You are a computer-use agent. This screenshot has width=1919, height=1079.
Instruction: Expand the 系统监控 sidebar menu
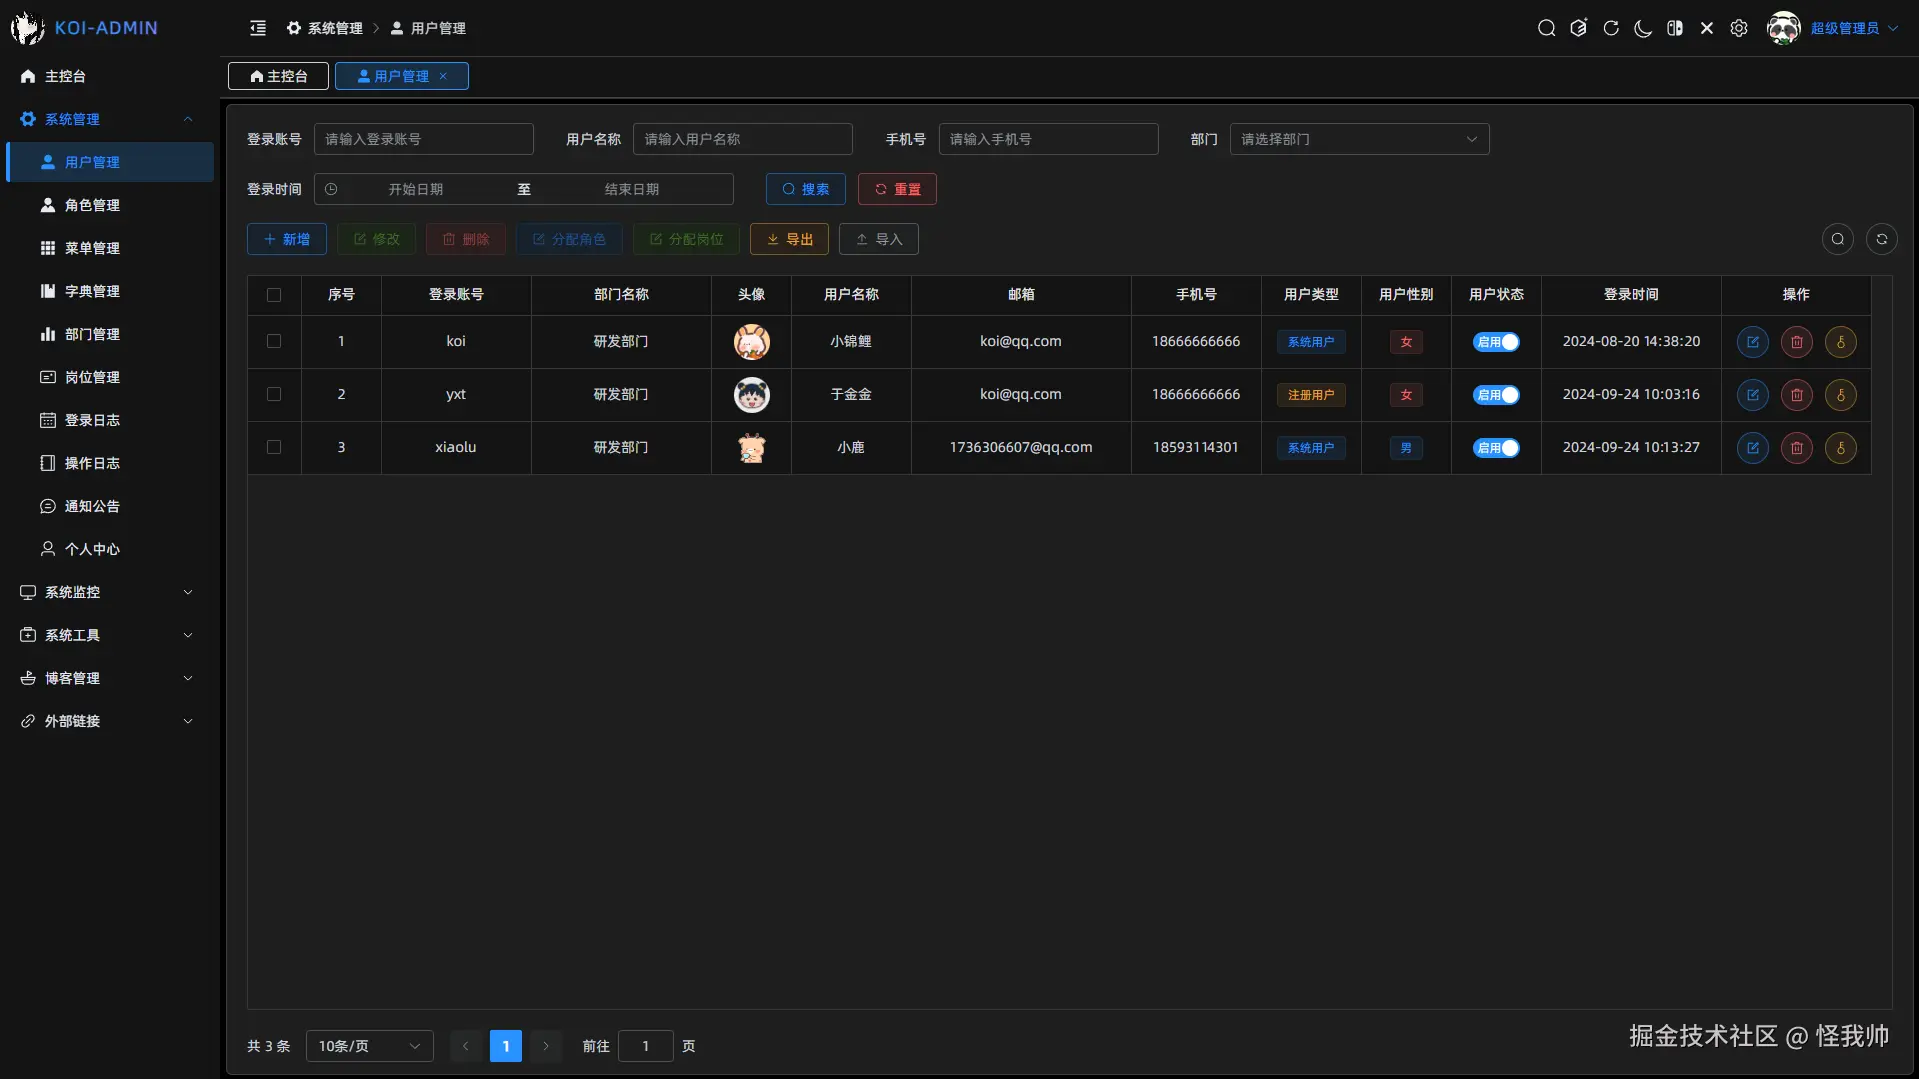[x=107, y=592]
